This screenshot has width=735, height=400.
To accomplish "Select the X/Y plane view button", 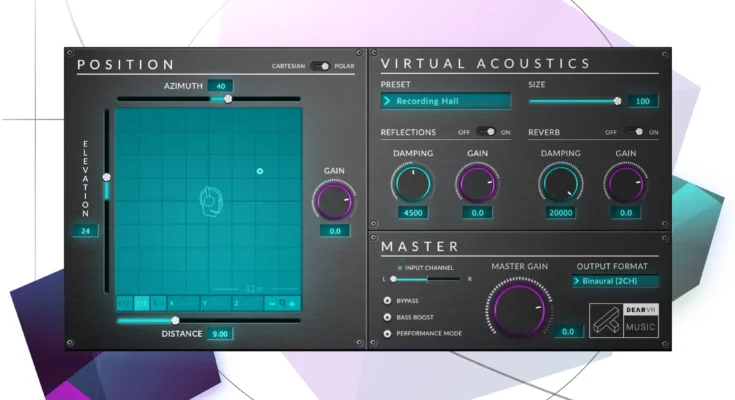I will (x=159, y=303).
